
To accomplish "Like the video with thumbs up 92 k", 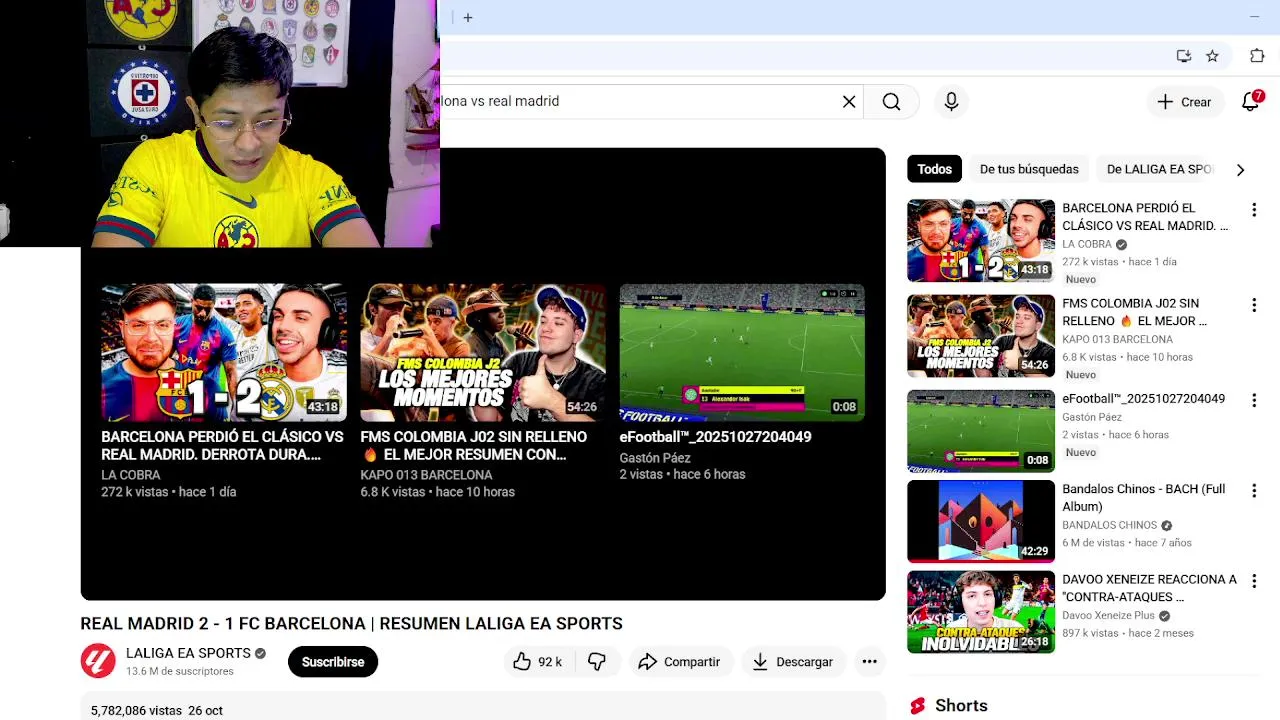I will click(538, 662).
